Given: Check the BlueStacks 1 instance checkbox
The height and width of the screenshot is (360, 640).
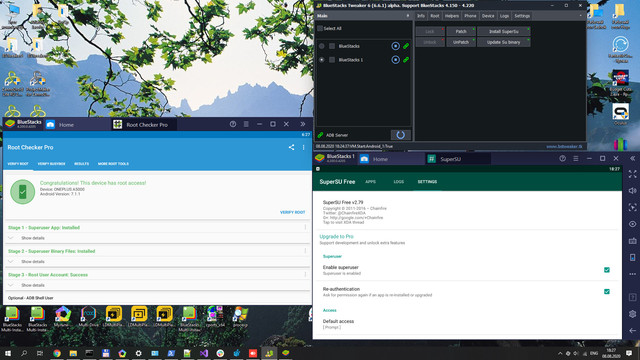Looking at the screenshot, I should (x=332, y=60).
